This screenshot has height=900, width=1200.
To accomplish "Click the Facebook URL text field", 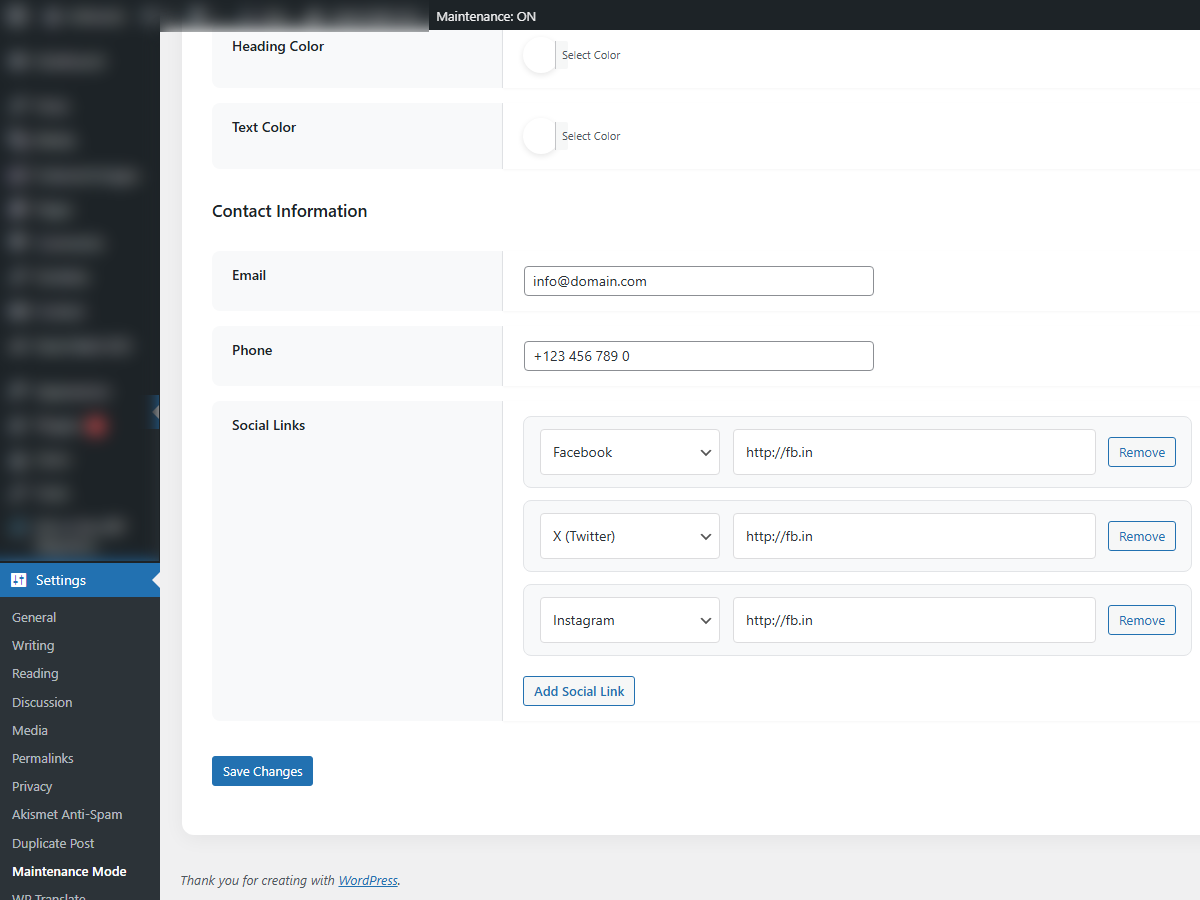I will tap(914, 452).
